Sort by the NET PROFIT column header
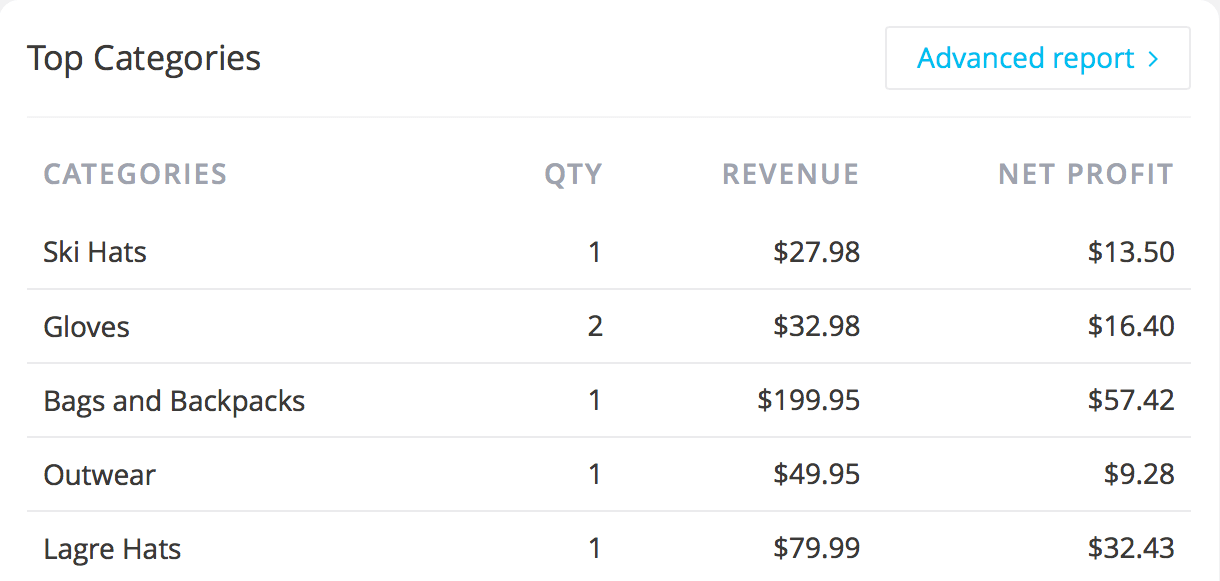The image size is (1220, 581). point(1085,174)
